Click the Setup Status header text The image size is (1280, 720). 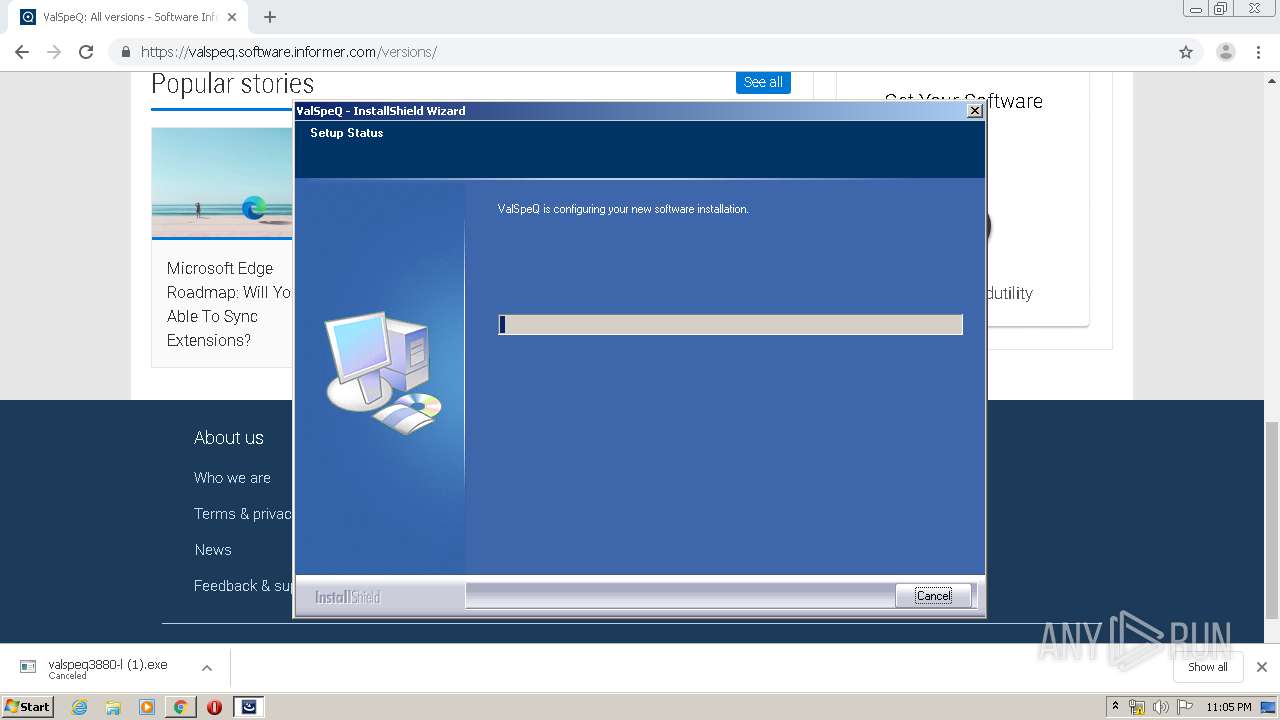(x=347, y=133)
